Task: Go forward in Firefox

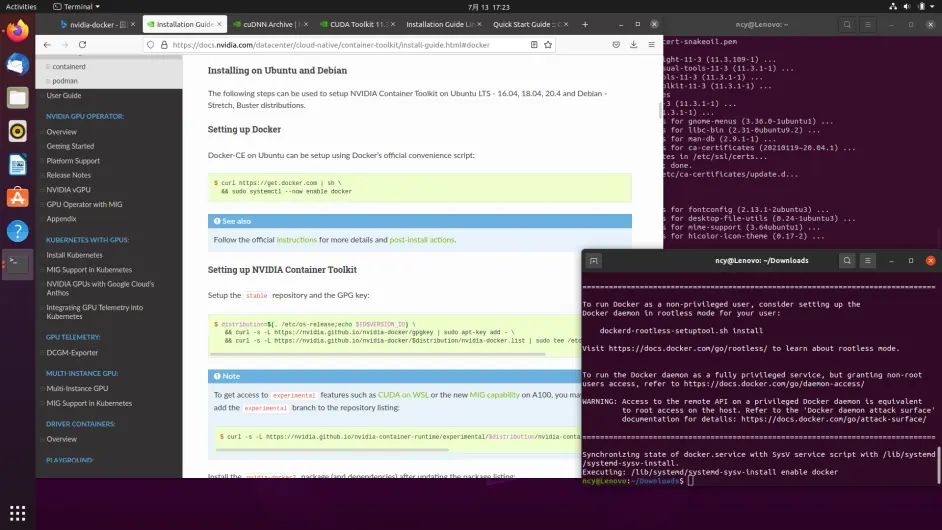Action: point(65,44)
